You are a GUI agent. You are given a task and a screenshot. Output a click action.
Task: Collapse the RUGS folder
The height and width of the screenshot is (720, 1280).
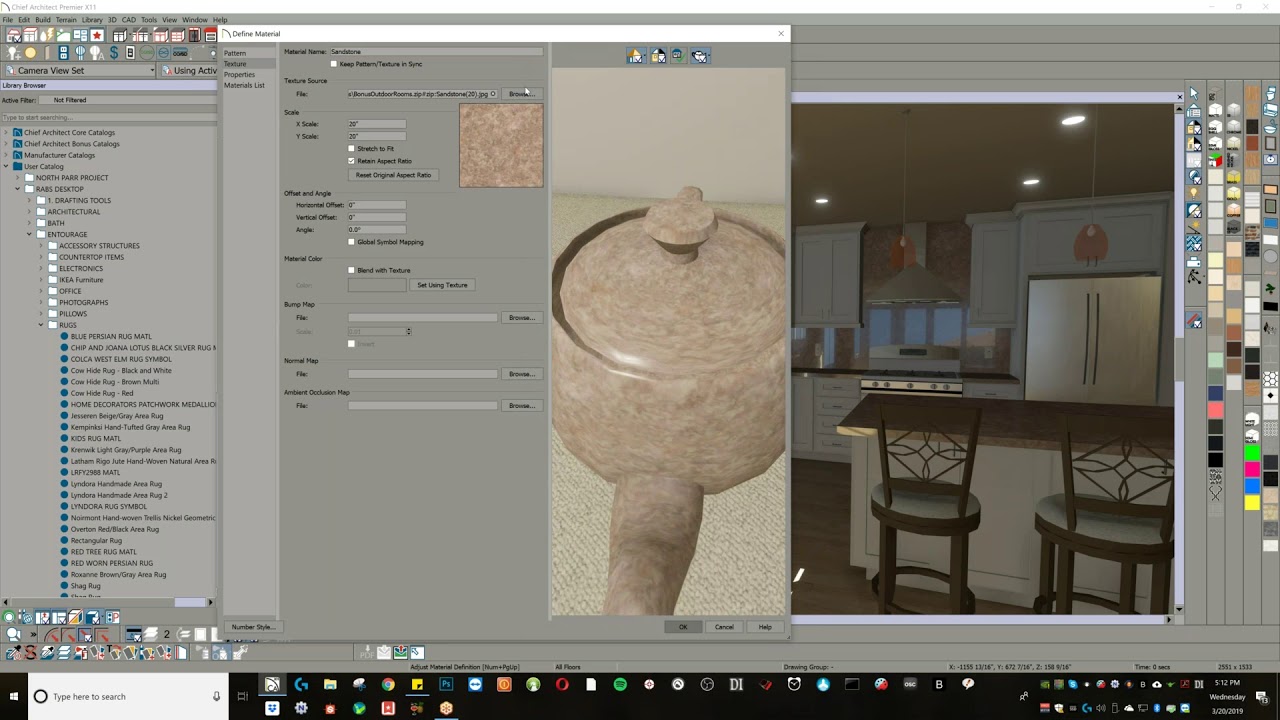pyautogui.click(x=41, y=325)
